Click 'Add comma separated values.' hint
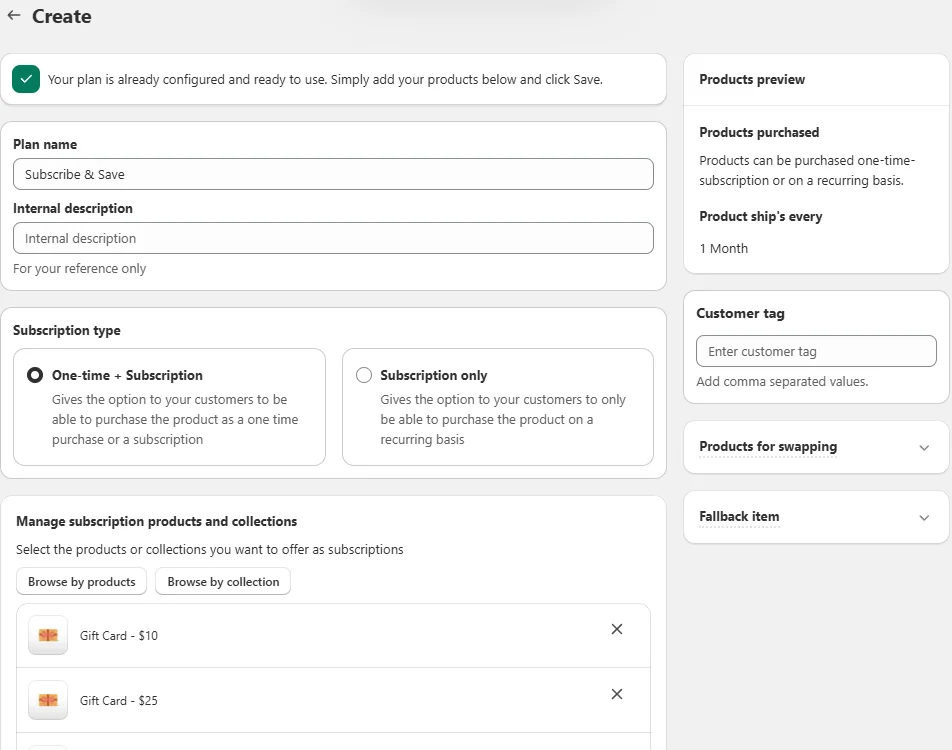The image size is (952, 750). (x=782, y=381)
